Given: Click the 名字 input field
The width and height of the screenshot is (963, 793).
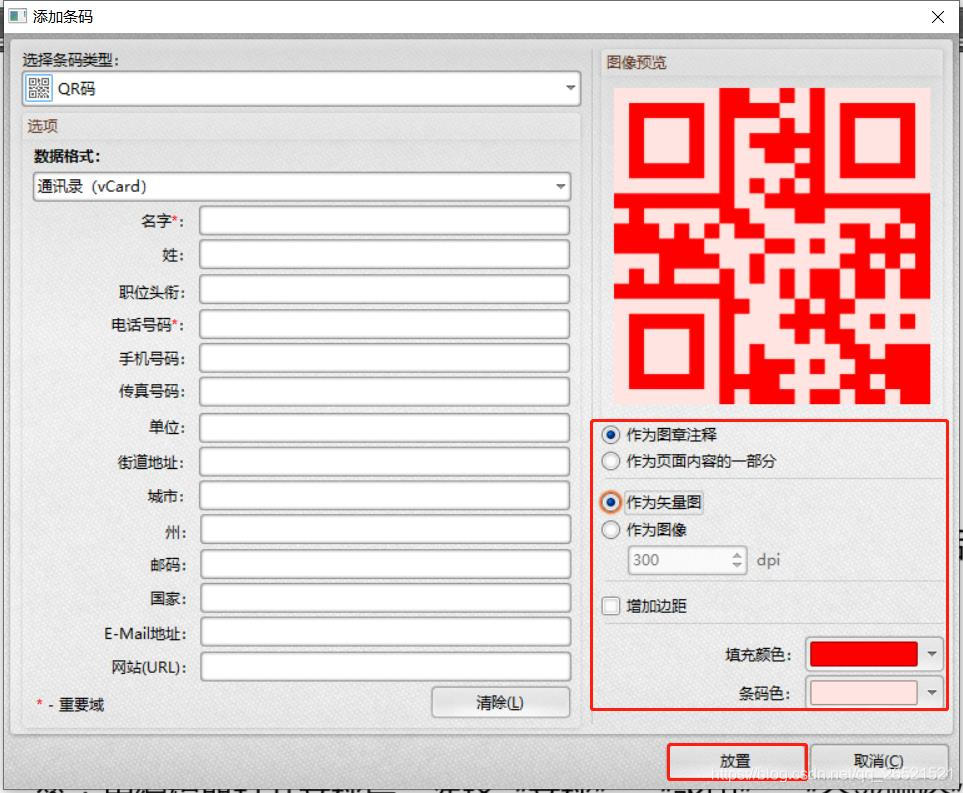Looking at the screenshot, I should pos(384,221).
